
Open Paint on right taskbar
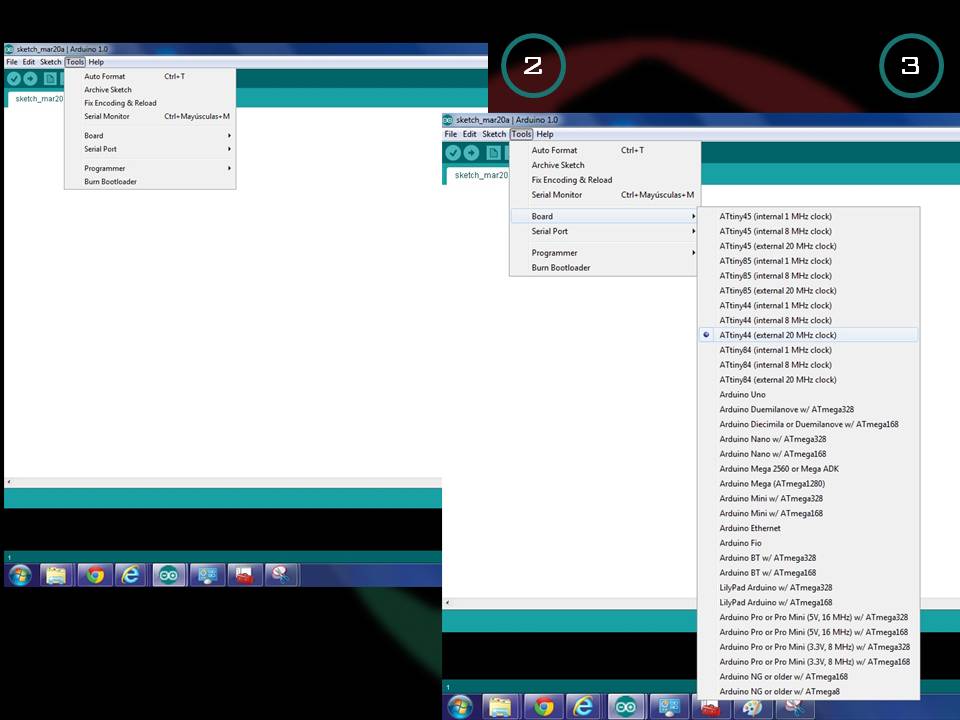(x=752, y=709)
